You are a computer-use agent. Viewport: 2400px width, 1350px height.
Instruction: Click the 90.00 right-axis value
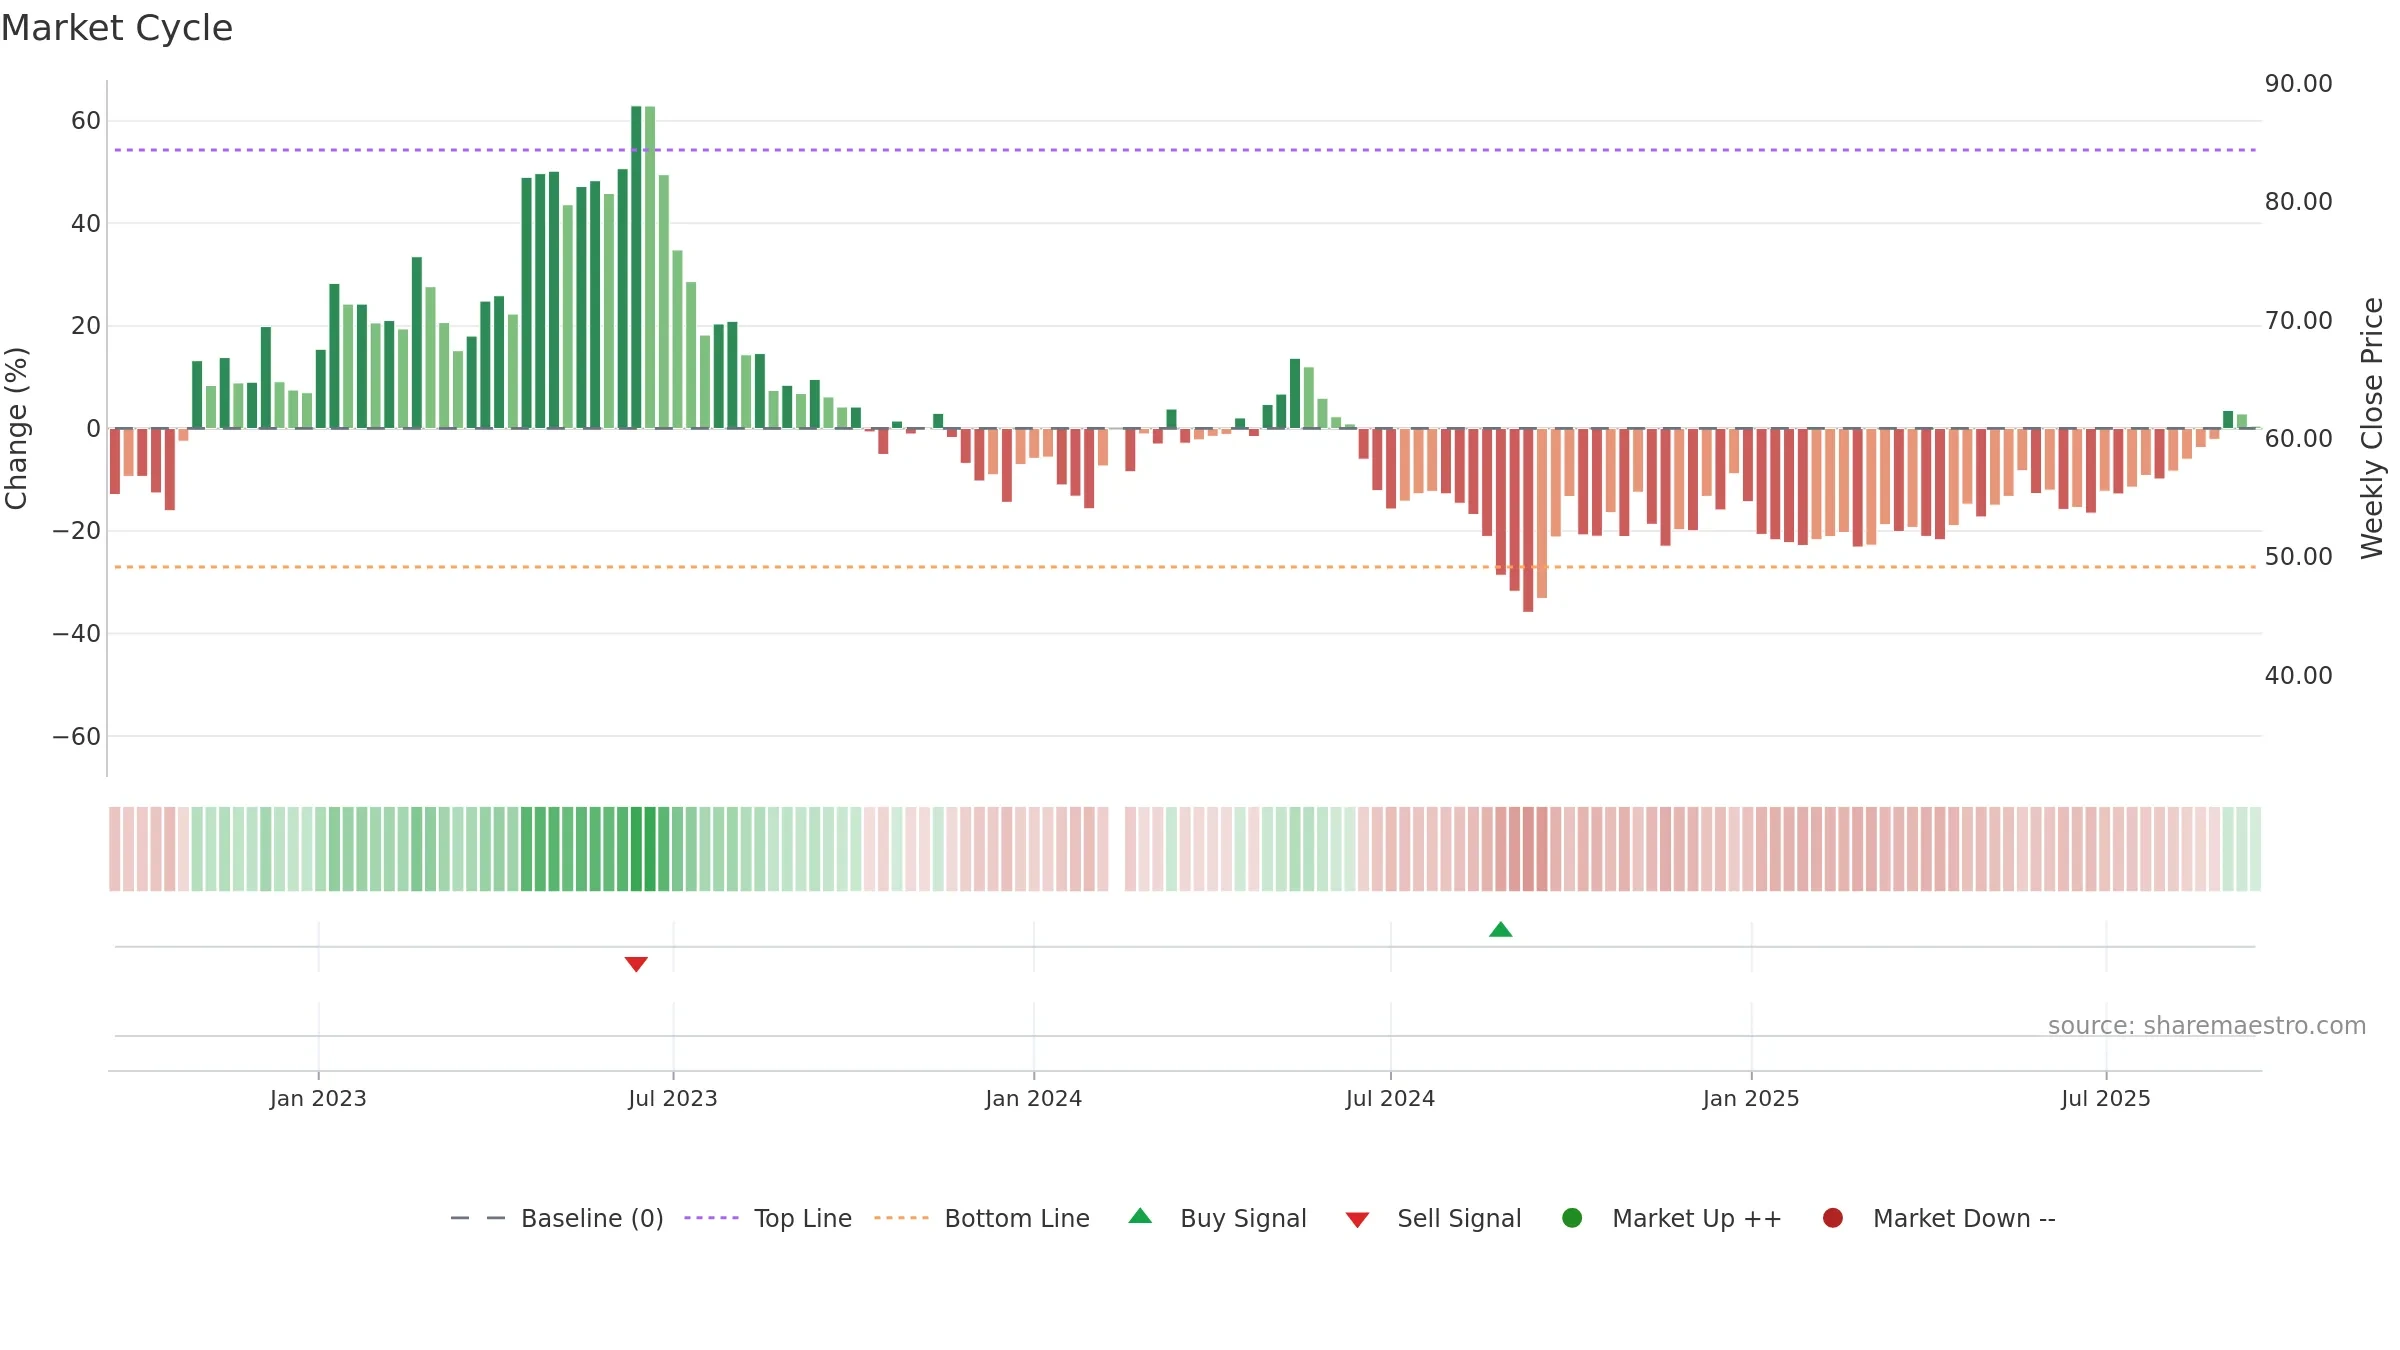point(2298,84)
